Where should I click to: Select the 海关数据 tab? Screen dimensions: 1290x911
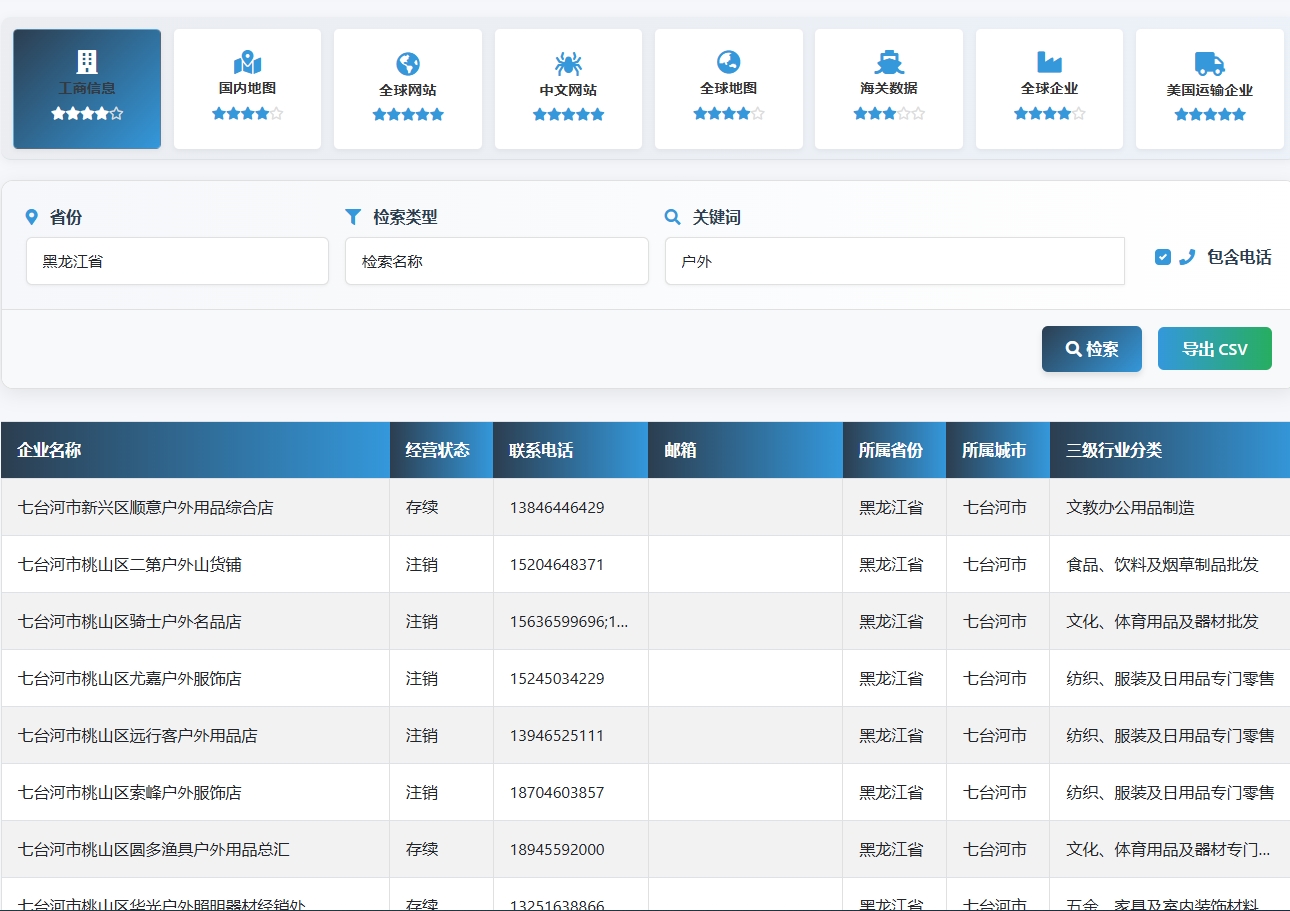(x=889, y=89)
